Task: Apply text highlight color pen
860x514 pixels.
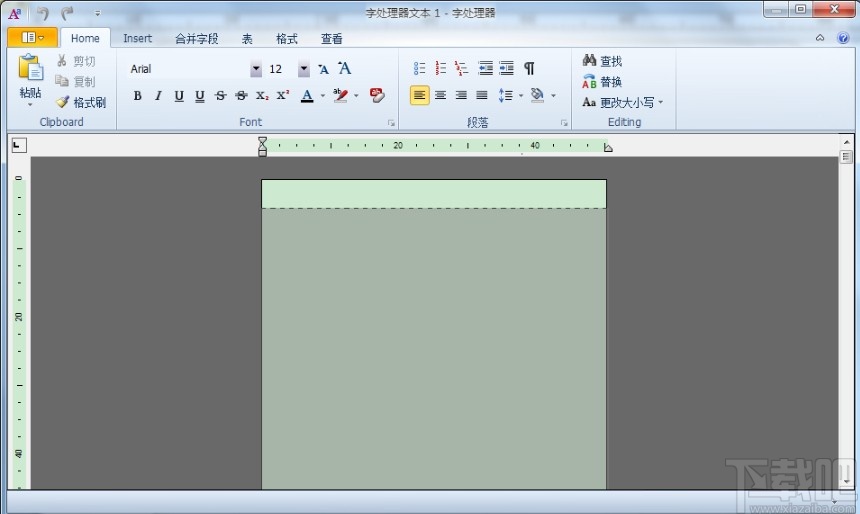Action: pos(341,96)
